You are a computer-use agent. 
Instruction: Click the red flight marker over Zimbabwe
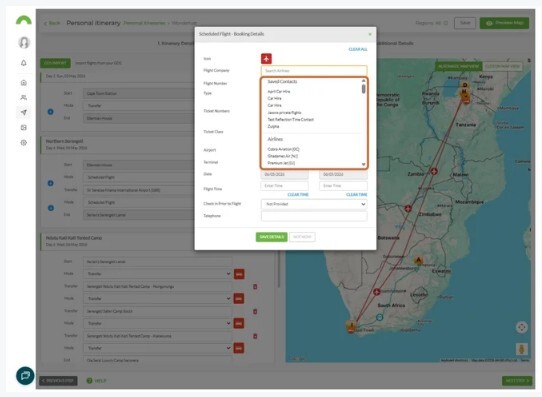pyautogui.click(x=408, y=208)
